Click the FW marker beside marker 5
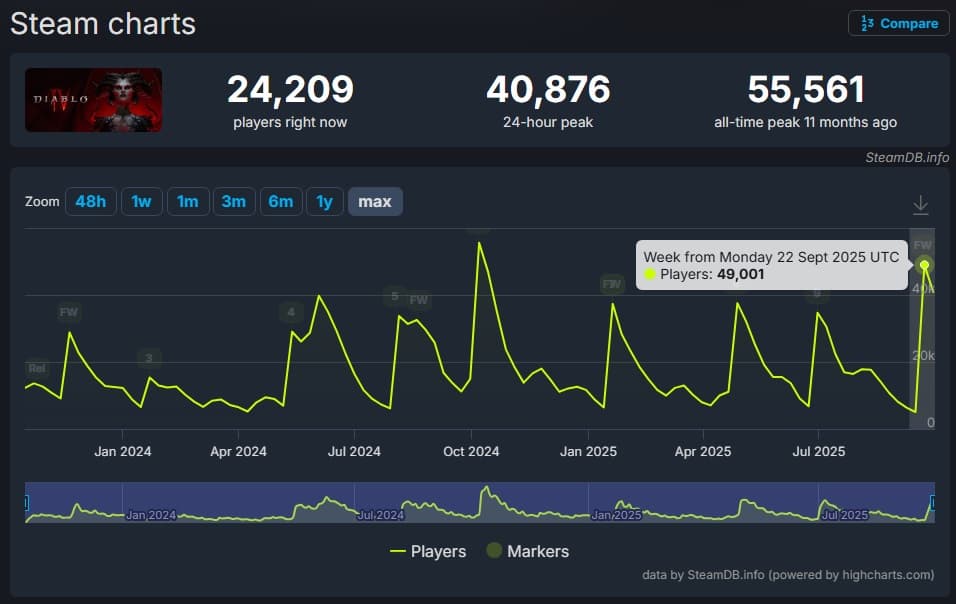956x604 pixels. (419, 300)
